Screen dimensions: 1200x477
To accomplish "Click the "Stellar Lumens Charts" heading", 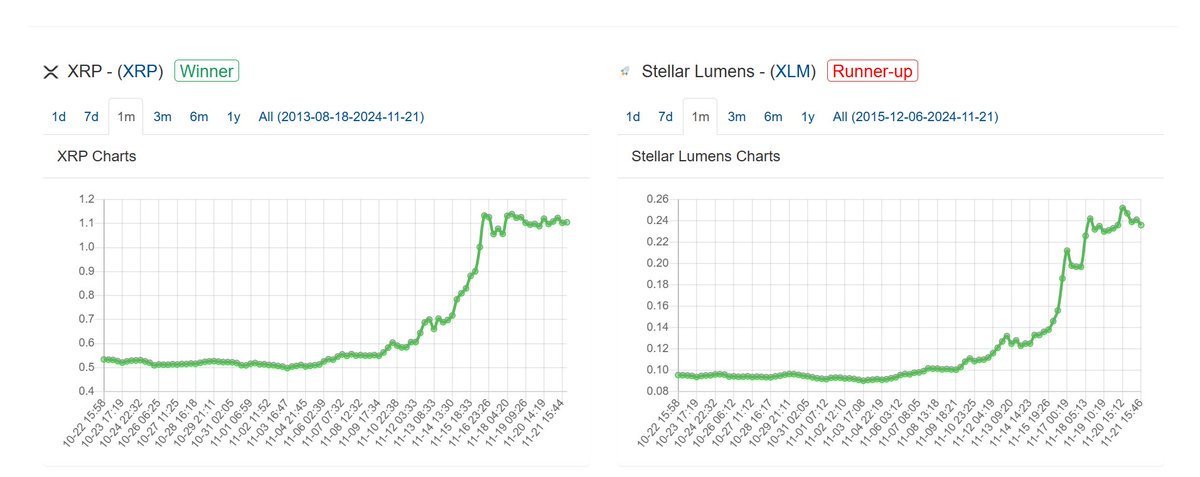I will (x=706, y=157).
